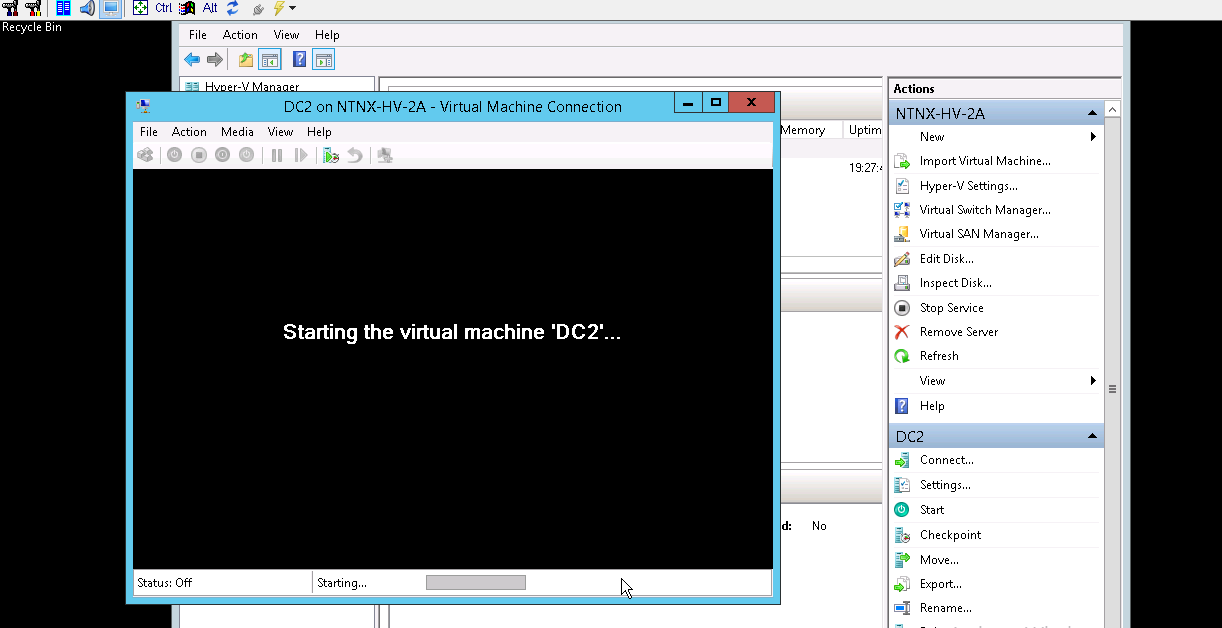Click the Starting progress bar in status bar

[x=475, y=582]
